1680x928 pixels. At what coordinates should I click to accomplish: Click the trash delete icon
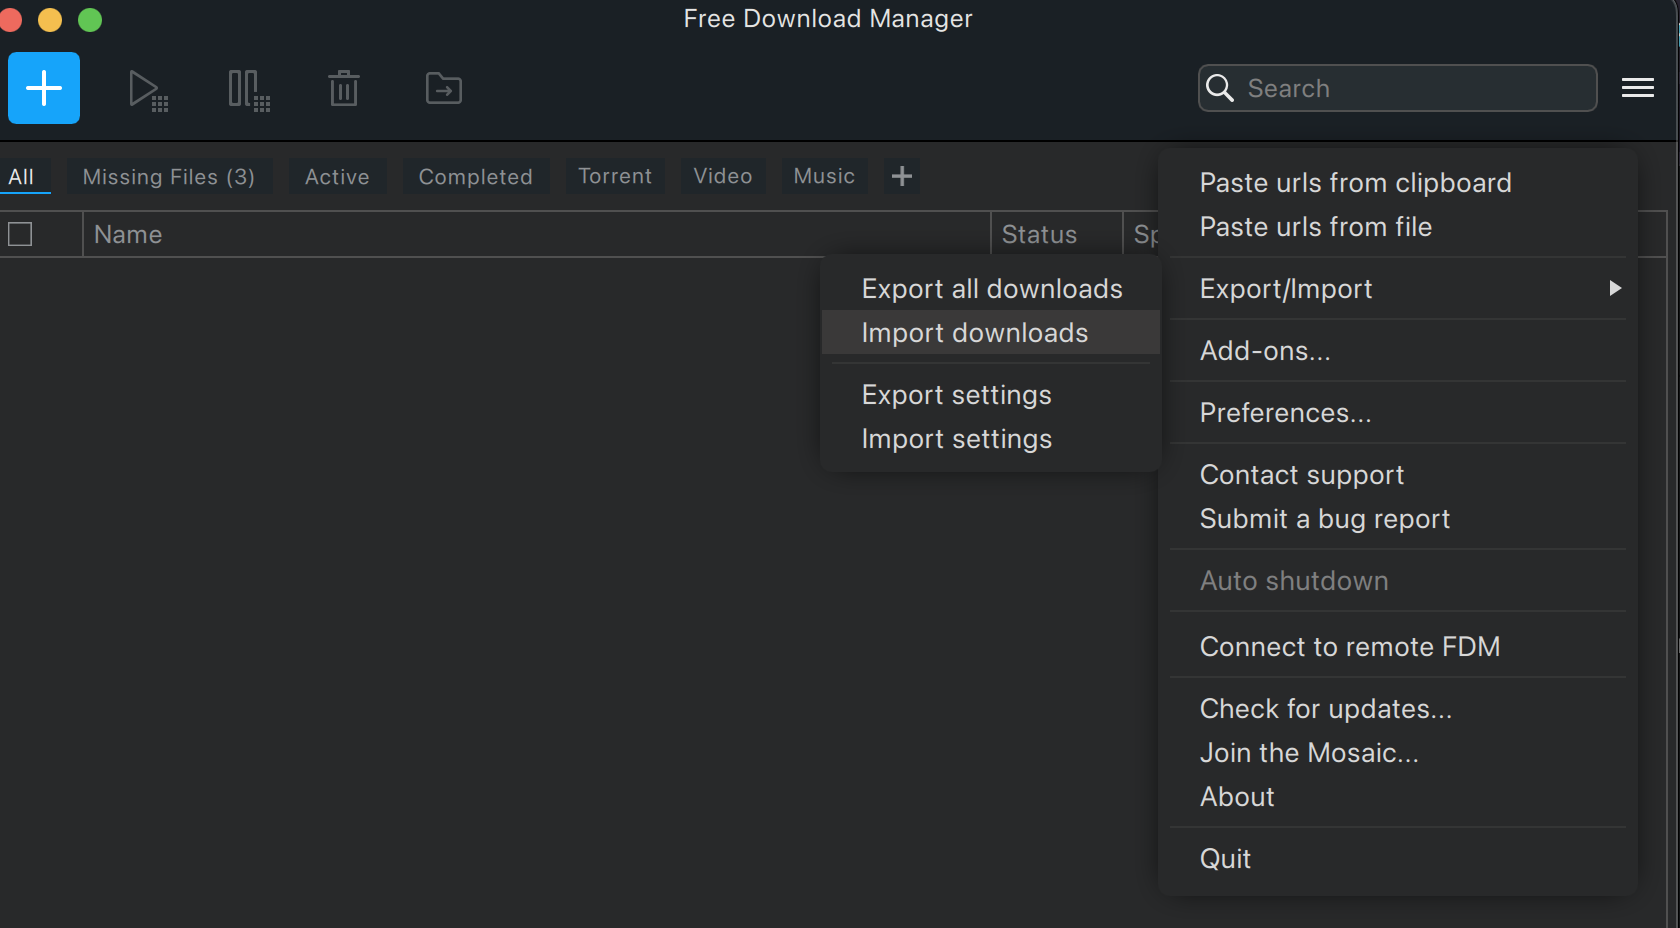click(x=344, y=89)
